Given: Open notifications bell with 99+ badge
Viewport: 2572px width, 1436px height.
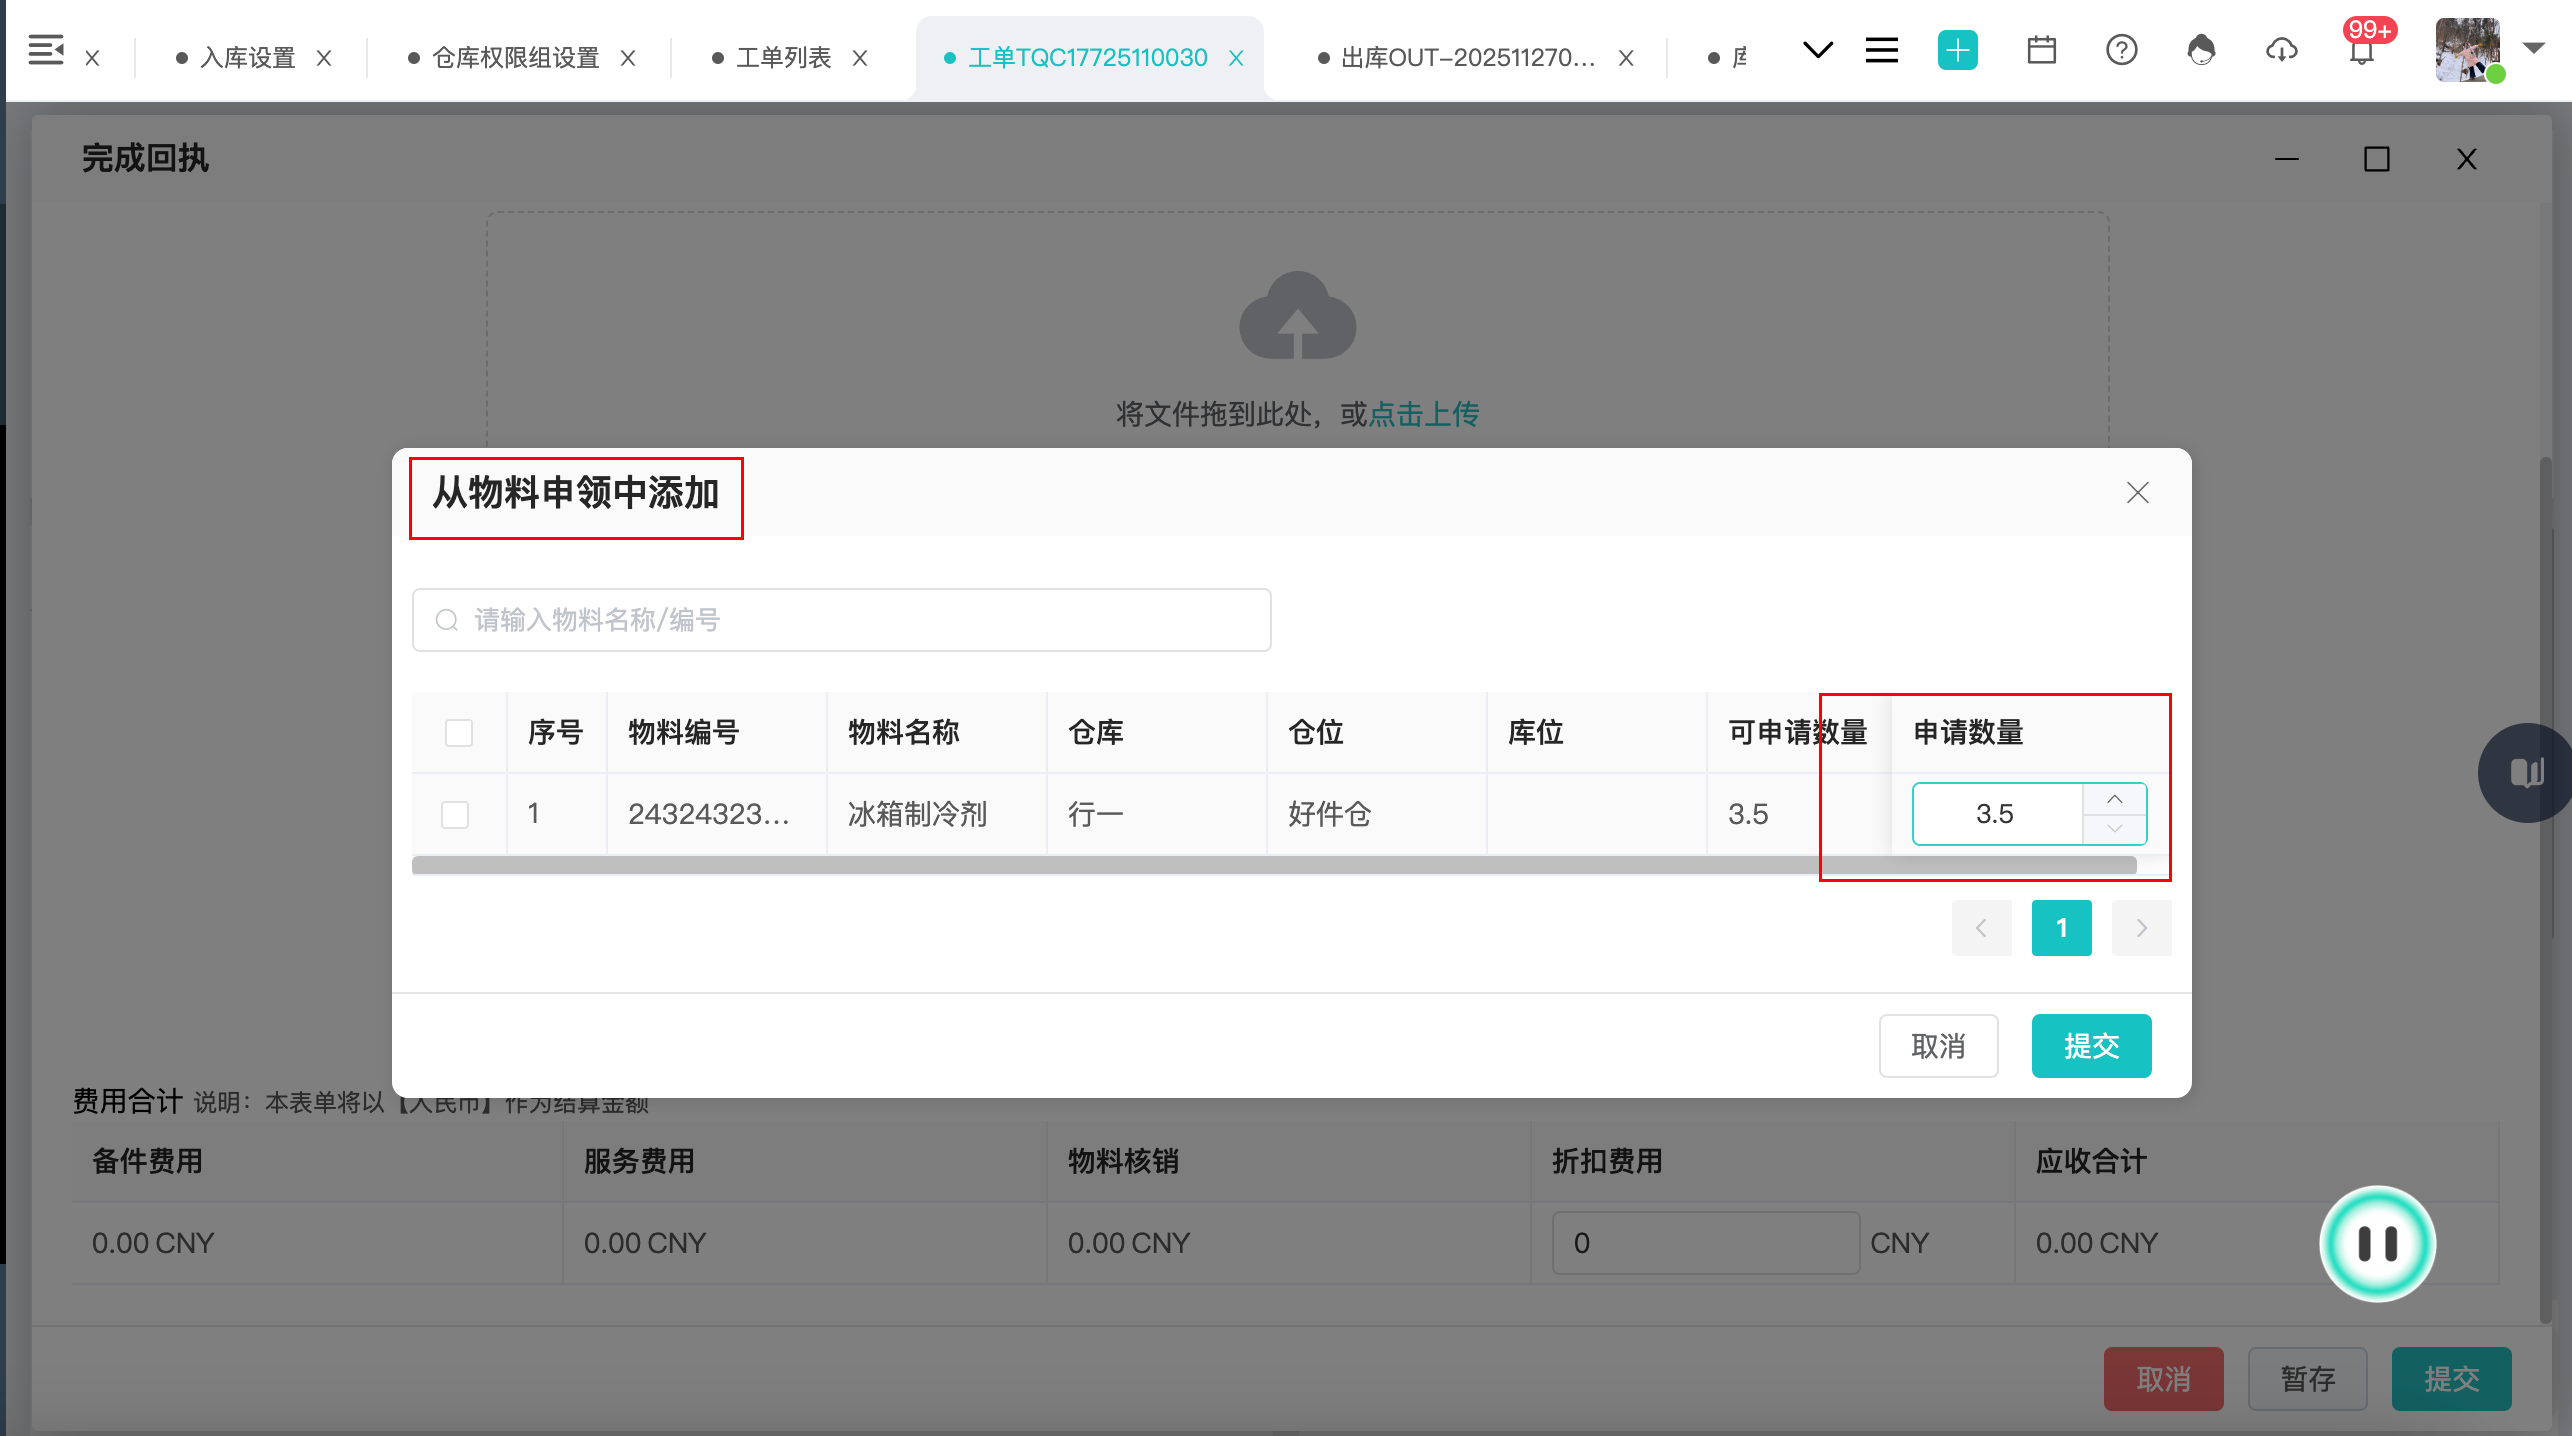Looking at the screenshot, I should (2362, 52).
